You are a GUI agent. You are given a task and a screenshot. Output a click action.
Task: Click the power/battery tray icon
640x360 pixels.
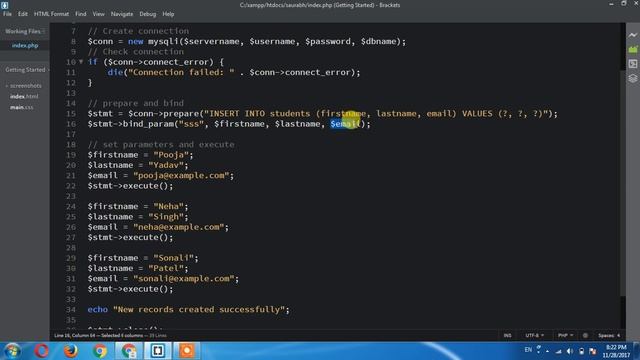[x=581, y=351]
